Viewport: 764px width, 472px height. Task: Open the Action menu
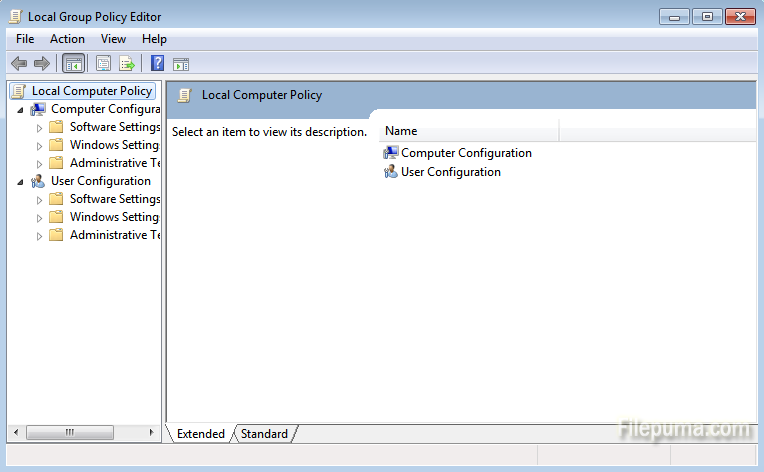point(67,39)
